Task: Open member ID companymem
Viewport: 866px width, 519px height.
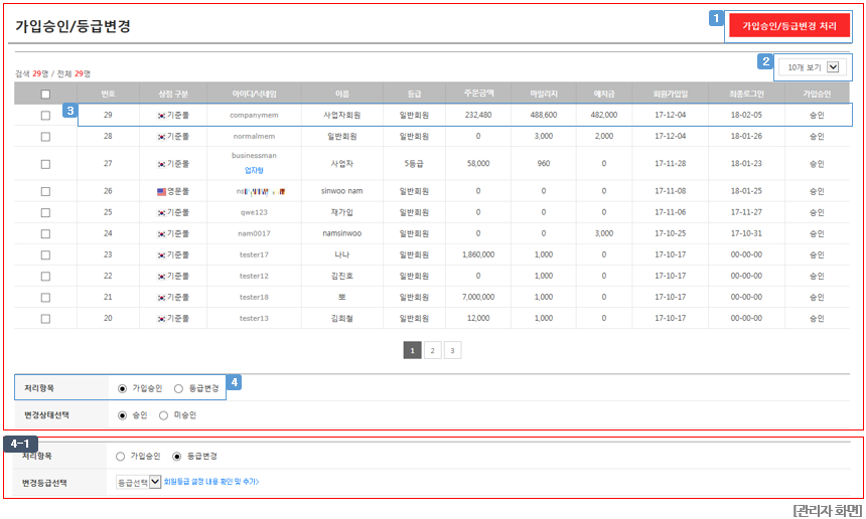Action: pyautogui.click(x=254, y=115)
